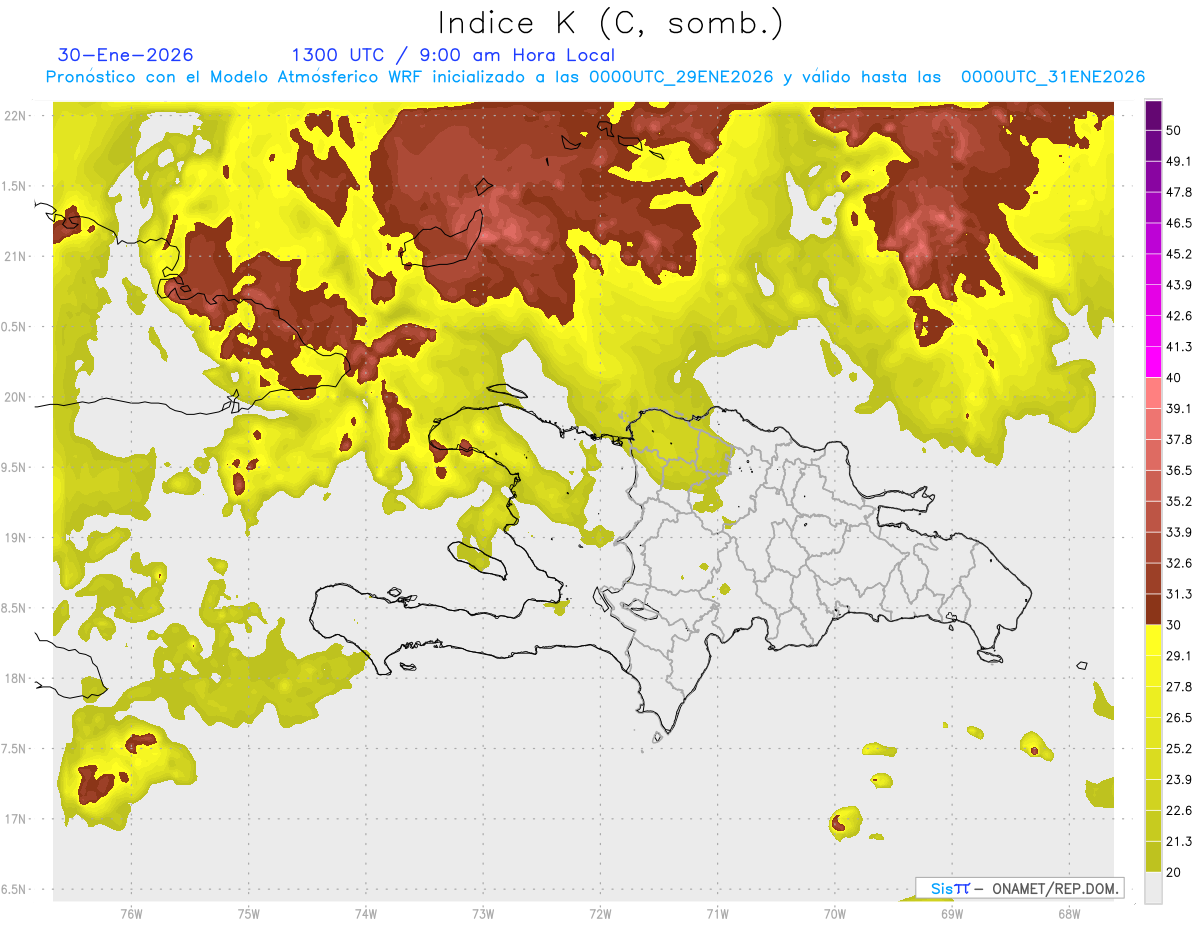This screenshot has height=927, width=1200.
Task: Click the colorbar value 27.8
Action: [x=1179, y=687]
